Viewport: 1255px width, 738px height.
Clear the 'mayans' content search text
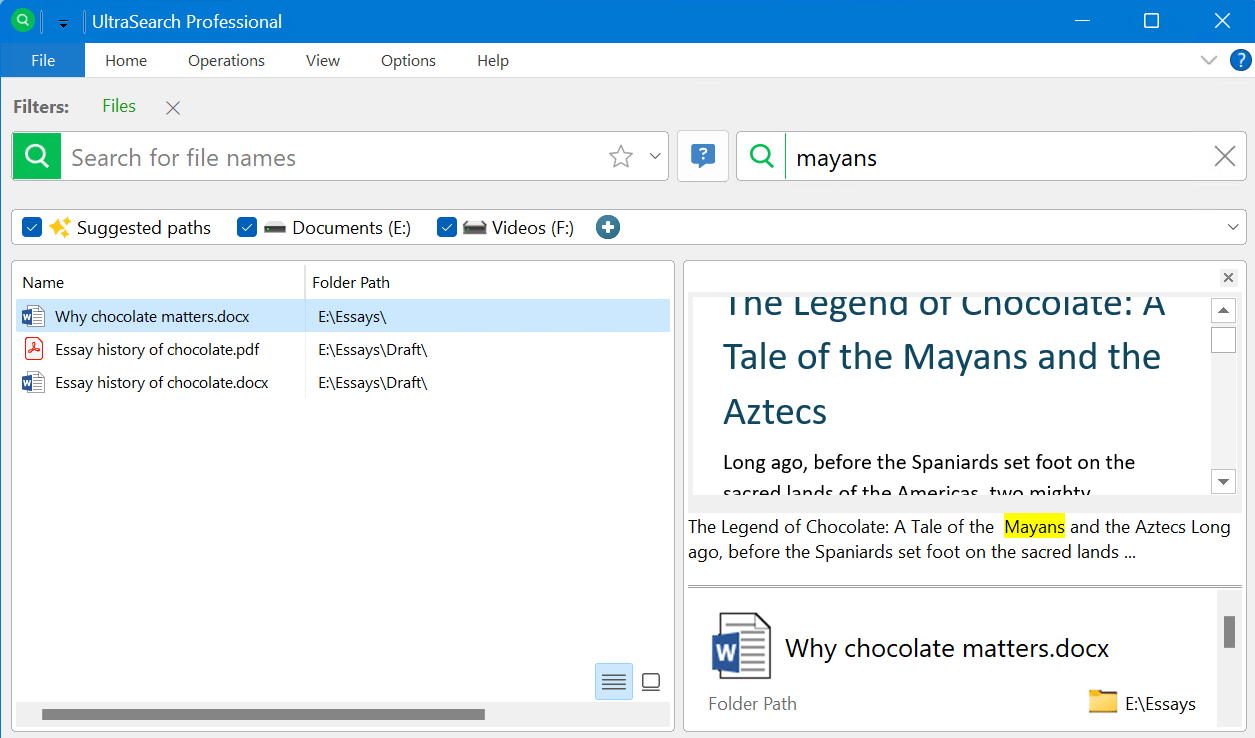pos(1224,157)
